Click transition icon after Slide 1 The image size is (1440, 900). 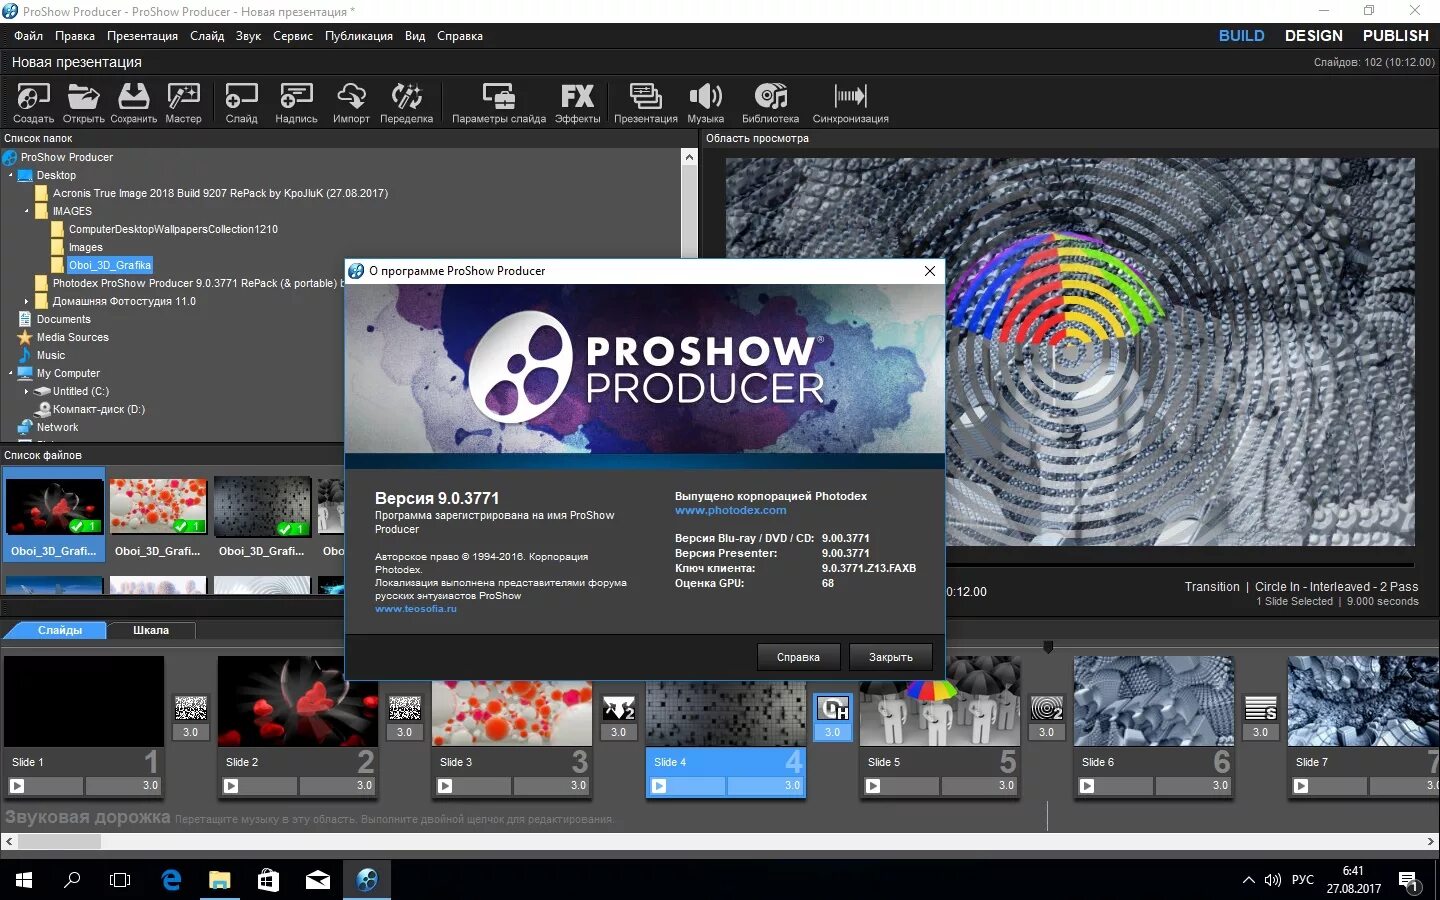pos(191,709)
